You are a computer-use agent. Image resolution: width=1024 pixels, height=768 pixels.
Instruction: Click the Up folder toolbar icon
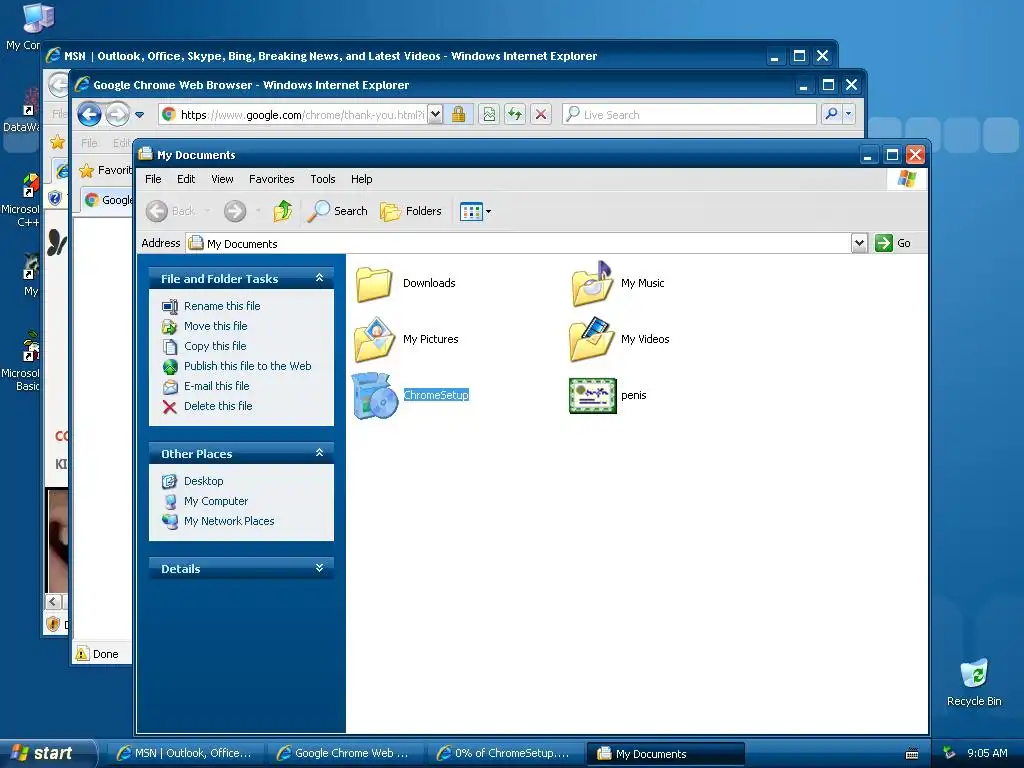(283, 211)
